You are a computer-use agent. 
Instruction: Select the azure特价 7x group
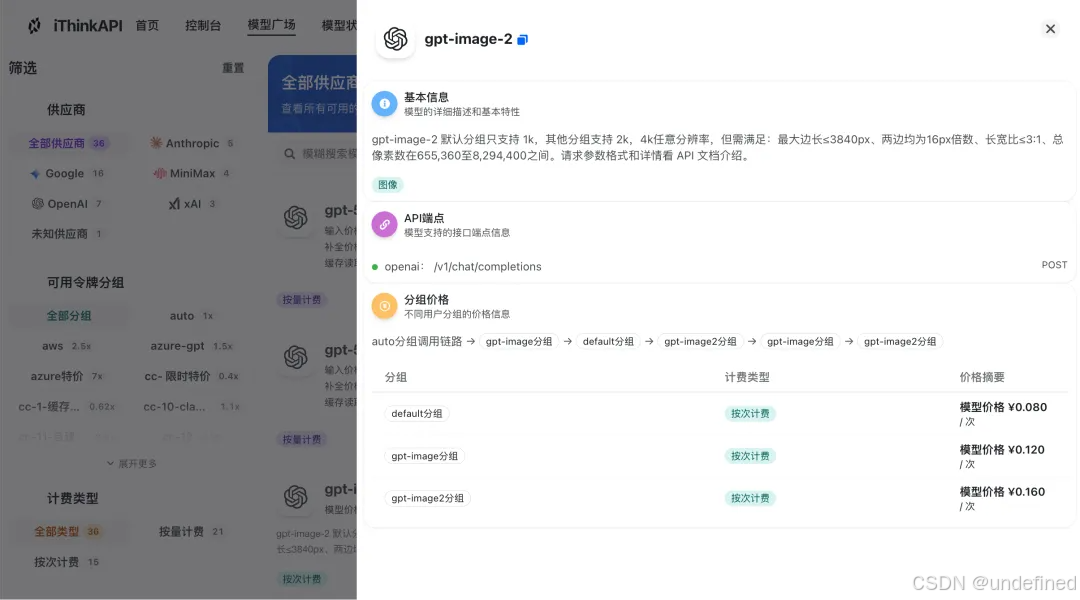click(x=66, y=376)
